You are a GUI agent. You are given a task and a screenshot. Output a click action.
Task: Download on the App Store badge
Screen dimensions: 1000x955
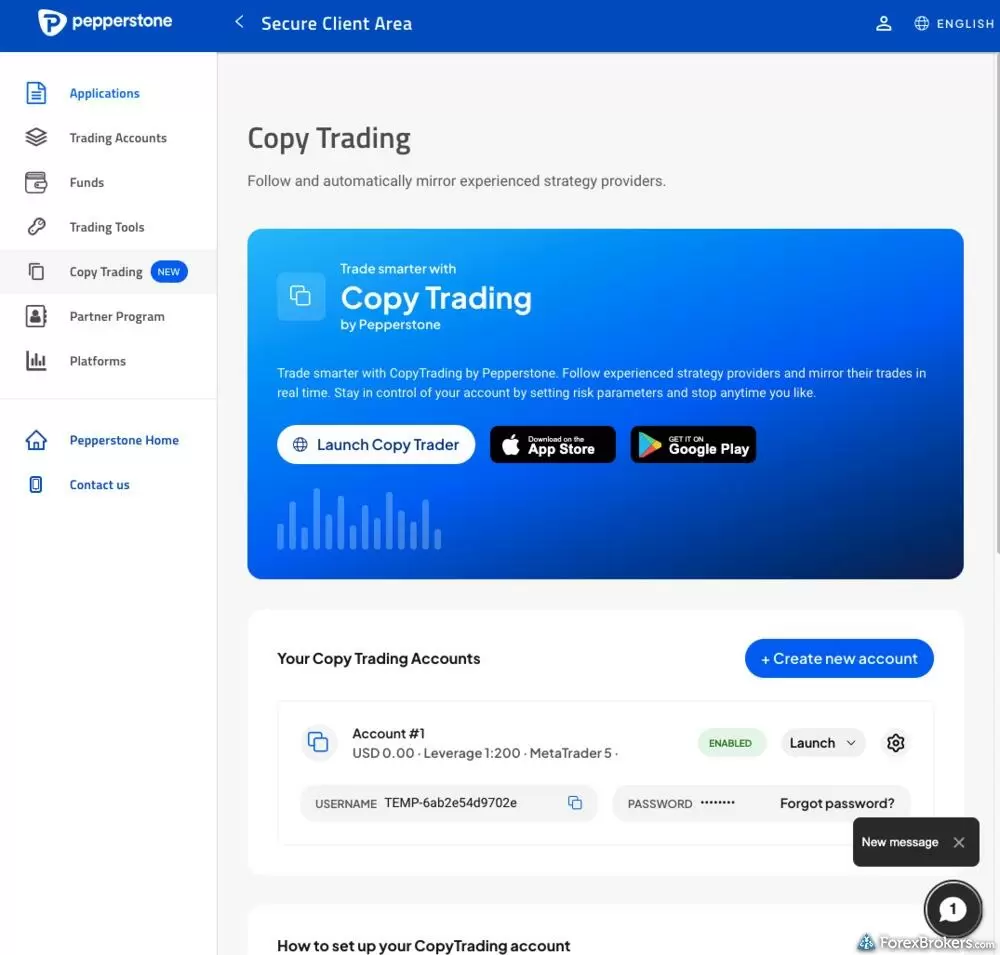tap(552, 444)
